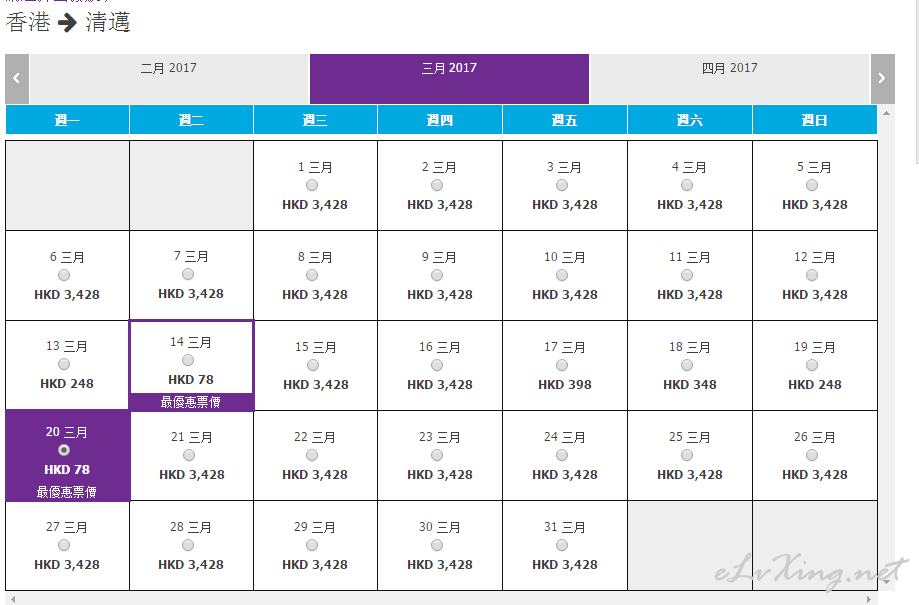
Task: Choose the 17 三月 HKD 398 fare radio
Action: point(562,365)
